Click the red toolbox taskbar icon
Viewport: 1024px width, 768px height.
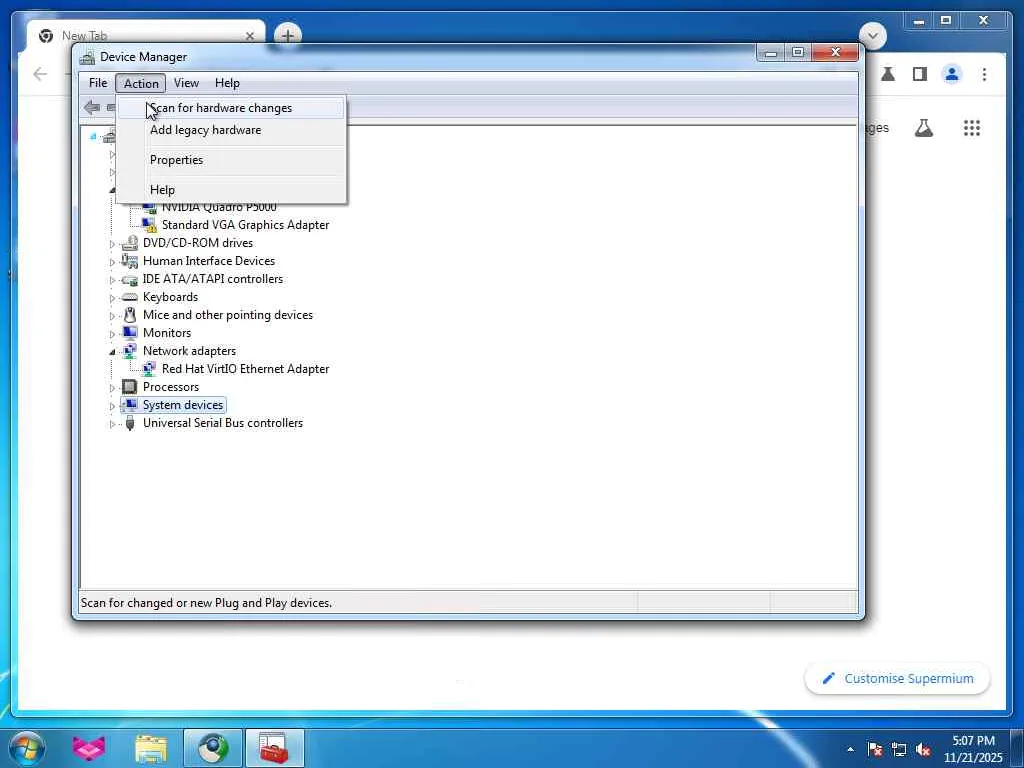(274, 748)
